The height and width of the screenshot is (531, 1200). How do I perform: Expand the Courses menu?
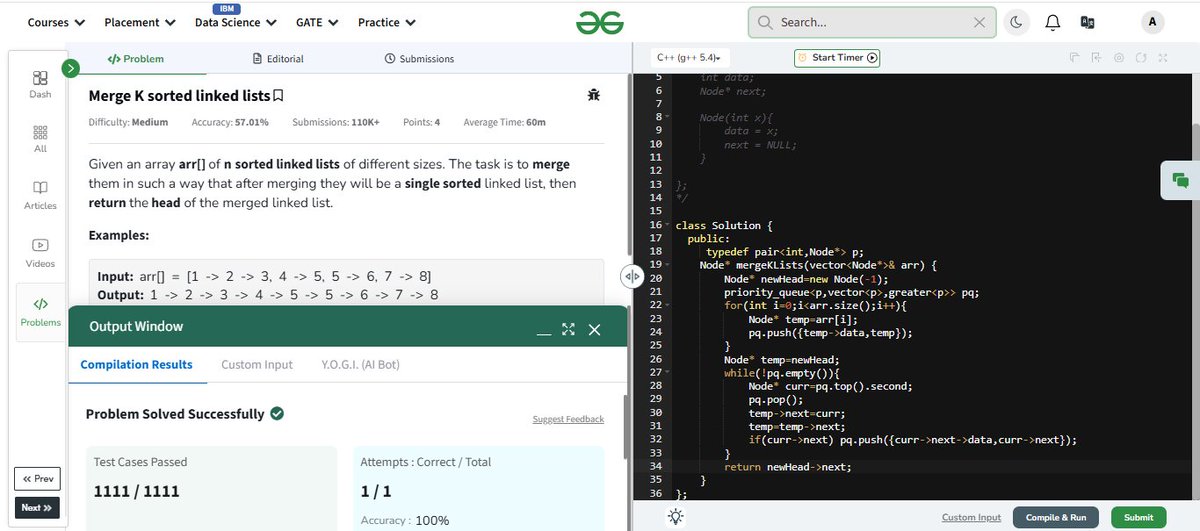[x=56, y=22]
